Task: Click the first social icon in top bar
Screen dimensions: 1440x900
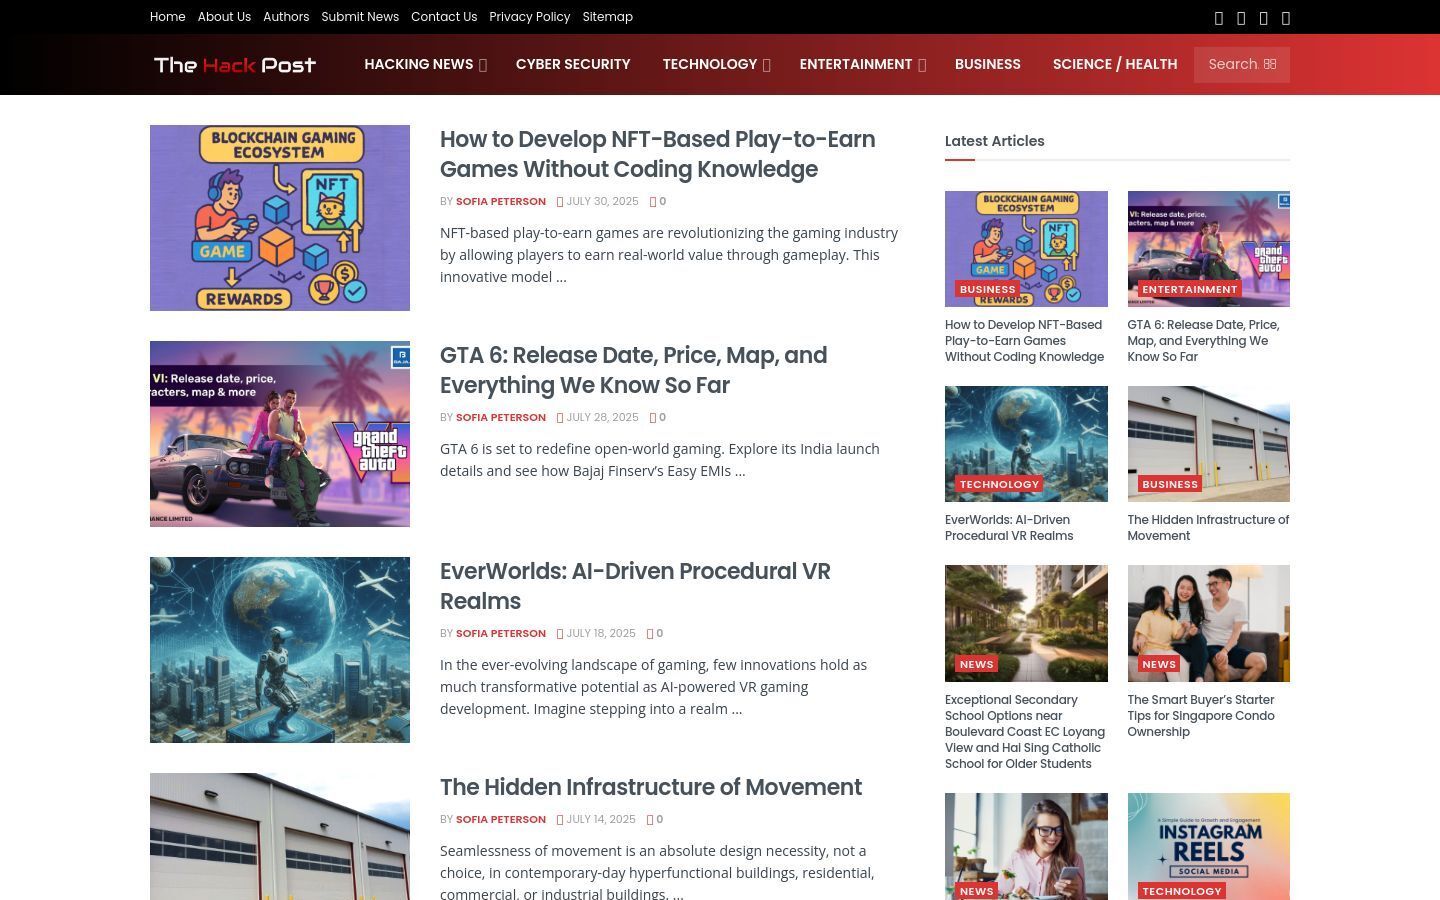Action: coord(1218,18)
